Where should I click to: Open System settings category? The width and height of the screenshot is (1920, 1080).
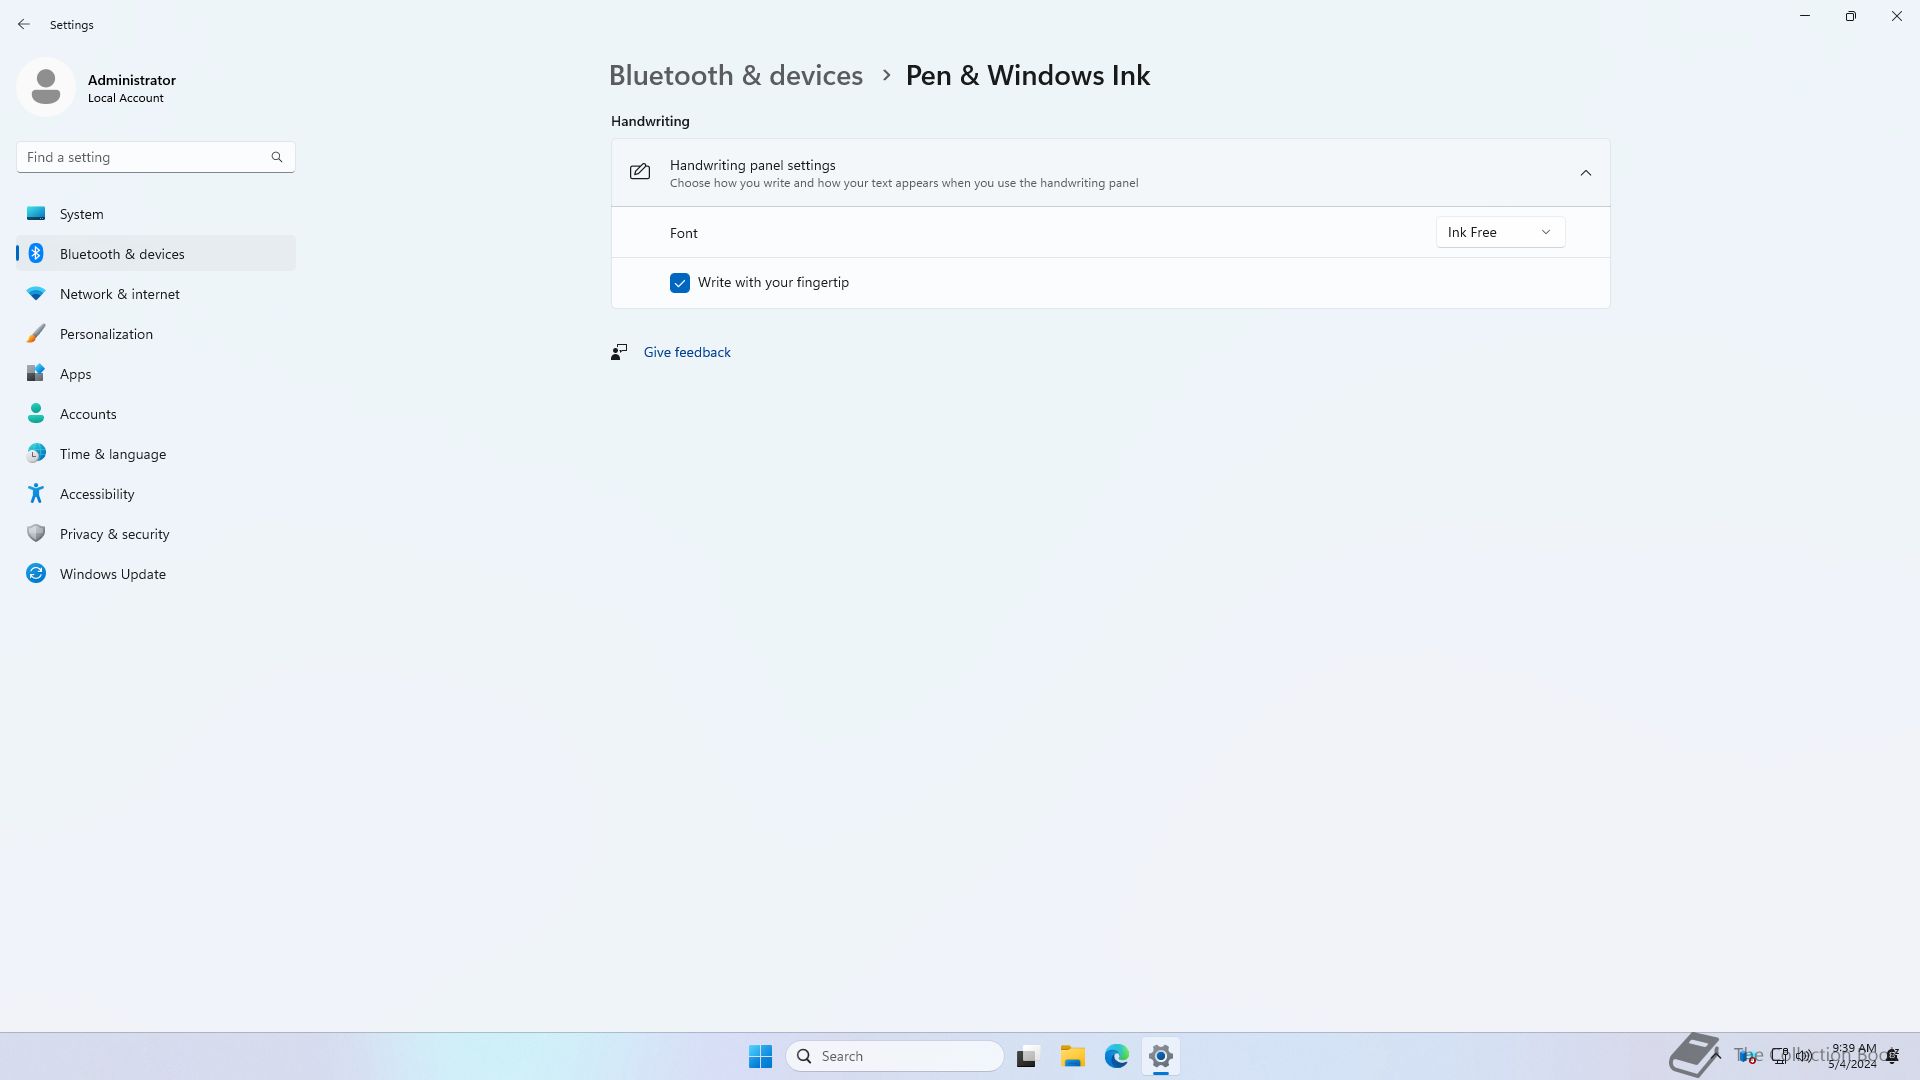(x=82, y=214)
